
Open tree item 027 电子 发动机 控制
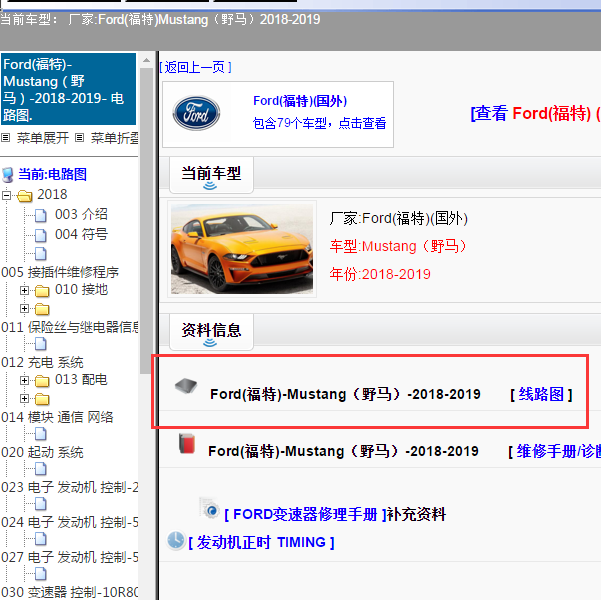coord(69,557)
